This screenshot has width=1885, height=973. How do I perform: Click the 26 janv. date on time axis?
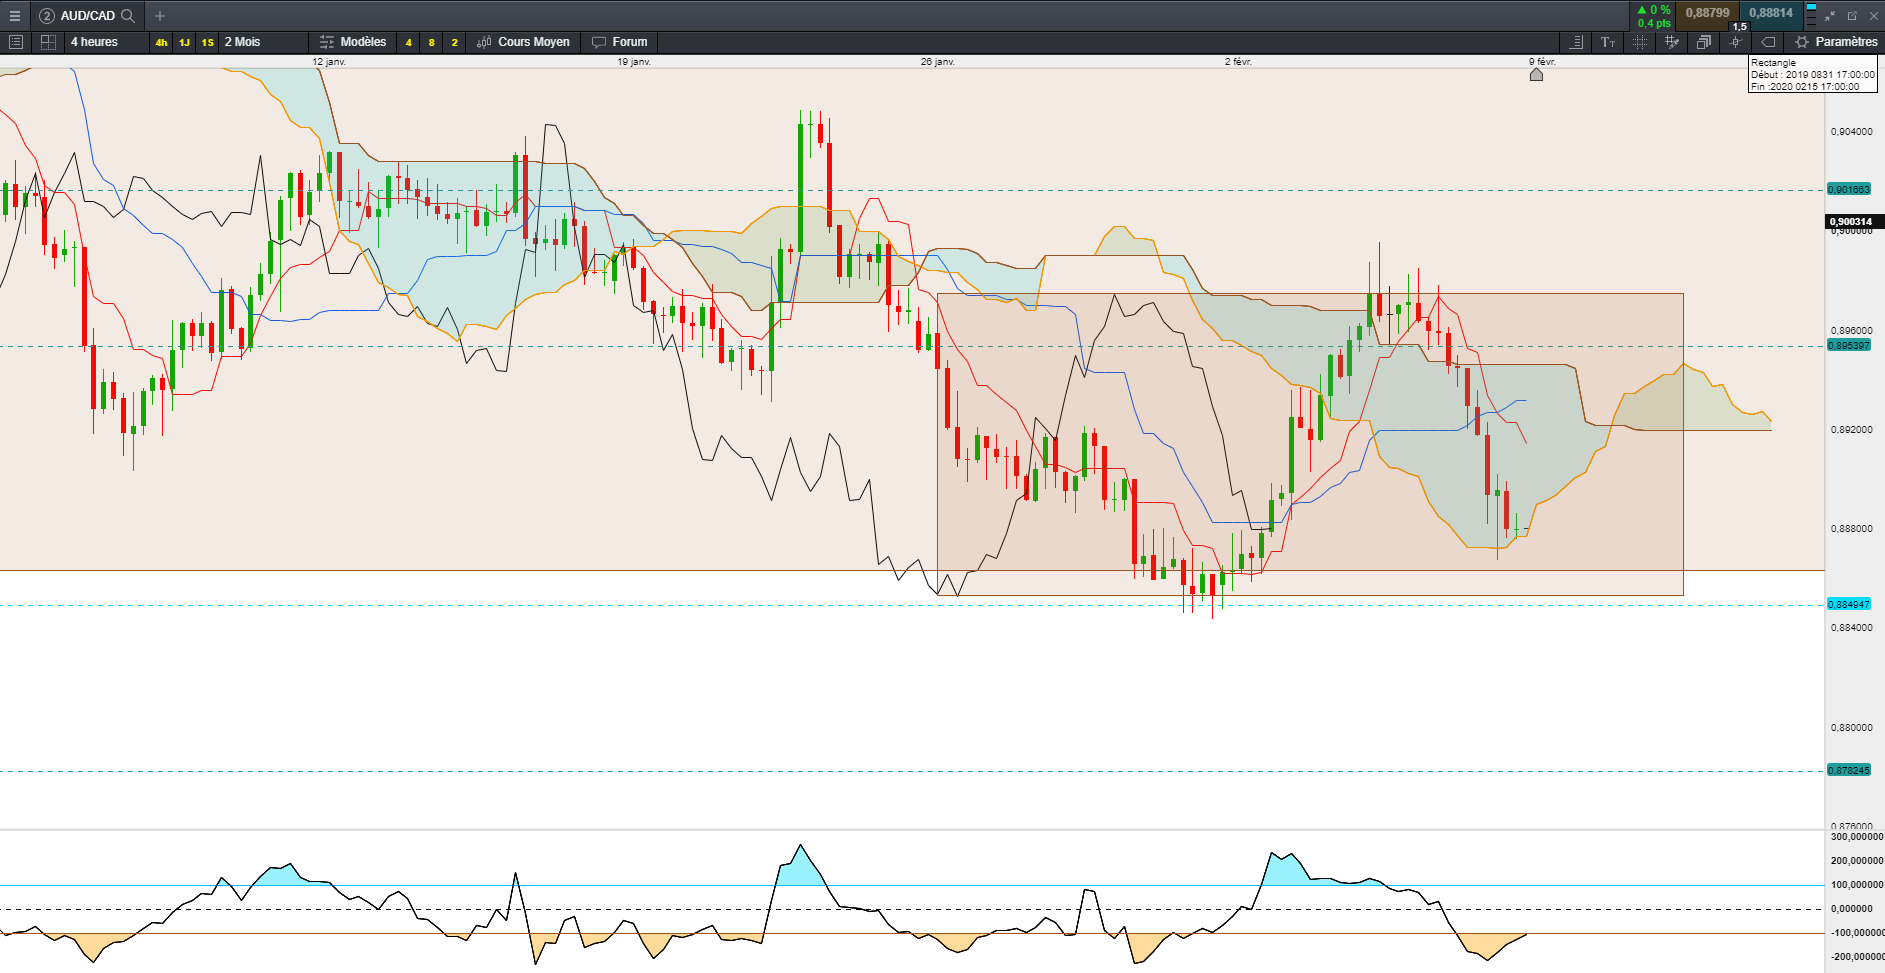(938, 62)
